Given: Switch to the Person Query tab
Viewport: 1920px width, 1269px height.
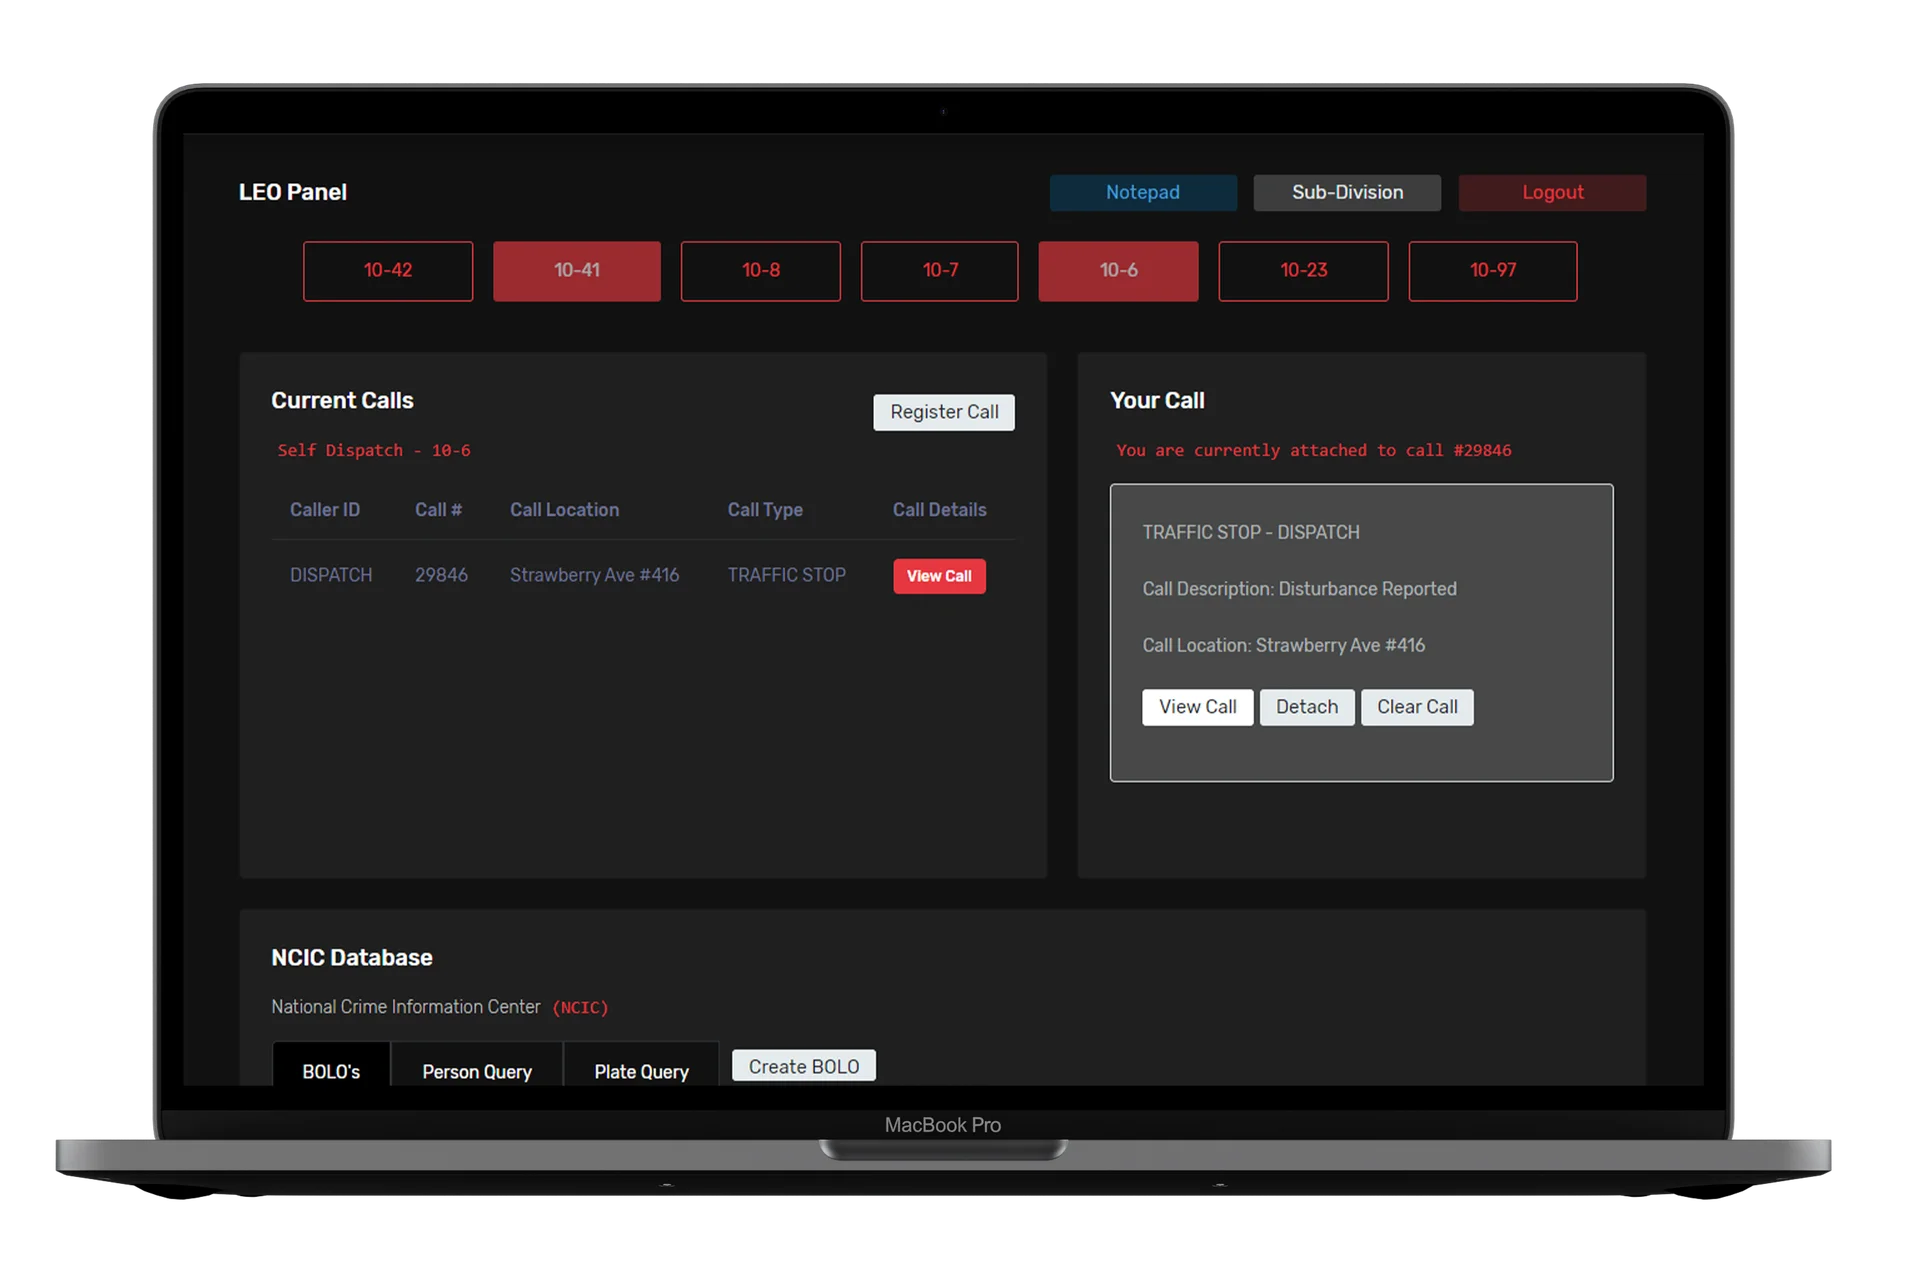Looking at the screenshot, I should 477,1071.
